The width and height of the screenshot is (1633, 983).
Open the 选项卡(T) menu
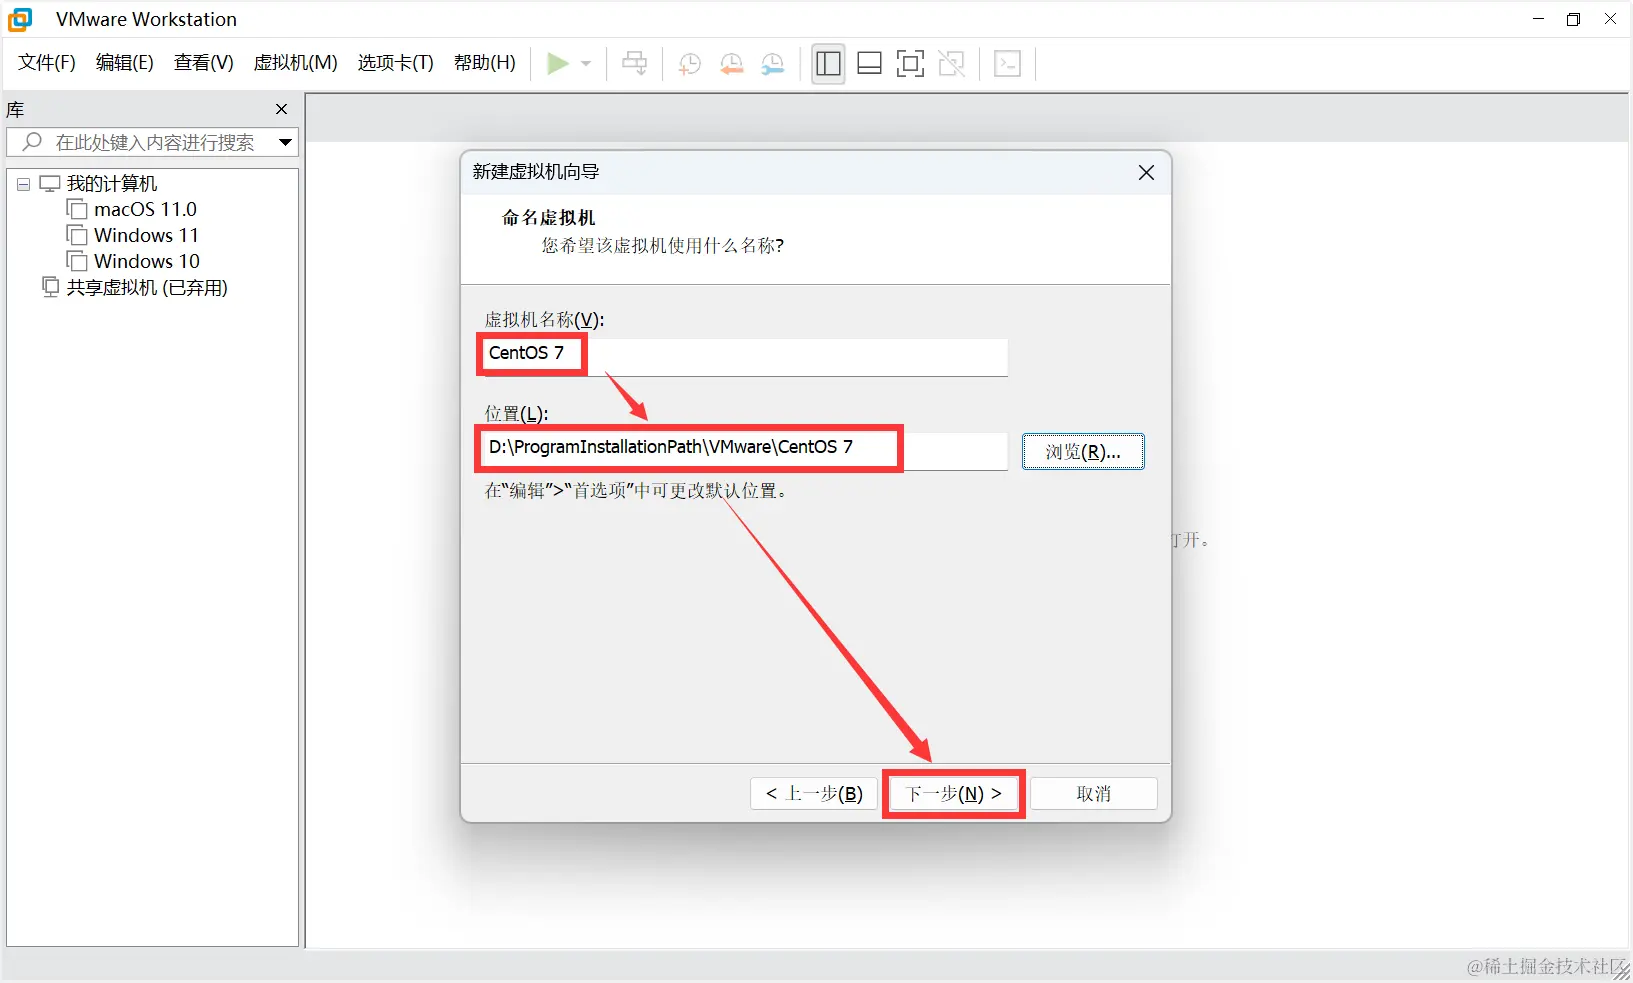pos(396,63)
